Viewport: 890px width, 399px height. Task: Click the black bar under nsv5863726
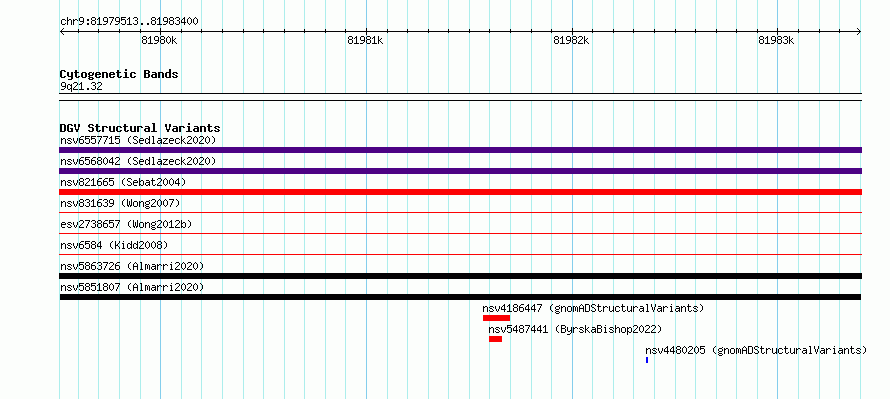[x=460, y=276]
